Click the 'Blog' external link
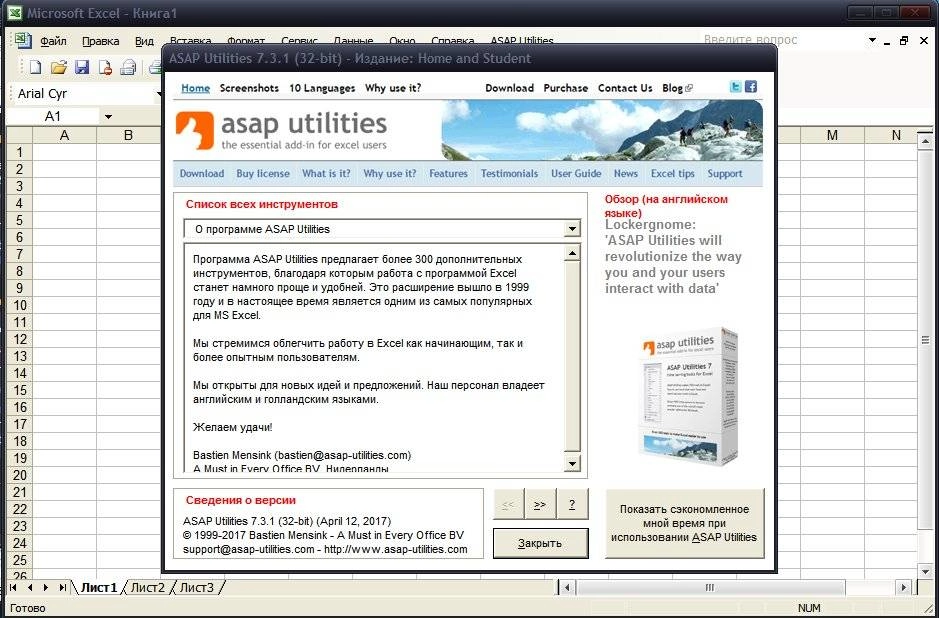The height and width of the screenshot is (618, 939). tap(677, 88)
